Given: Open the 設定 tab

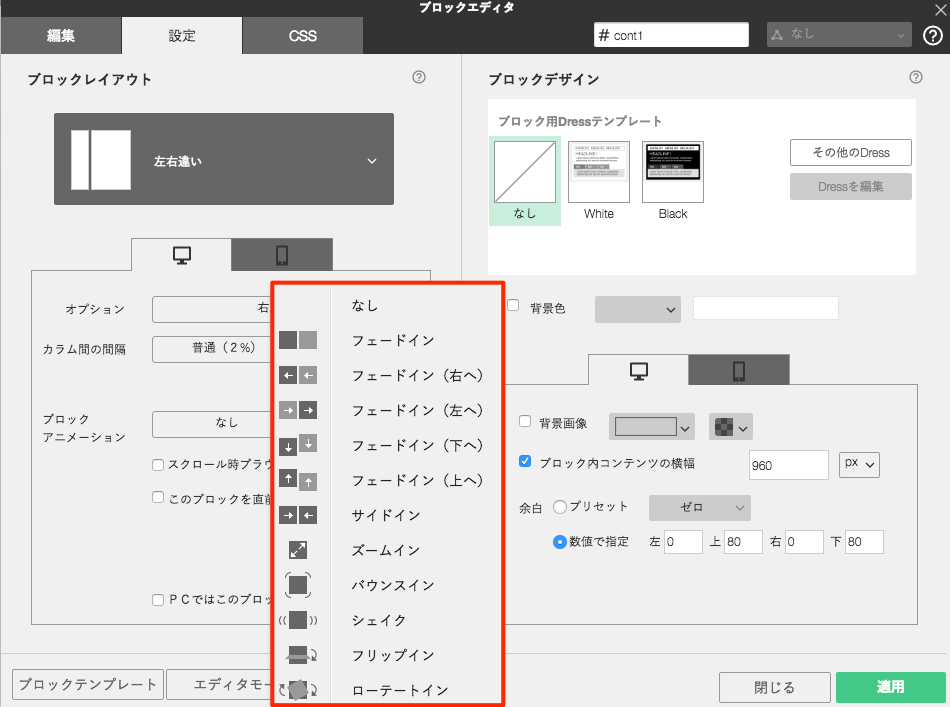Looking at the screenshot, I should [x=182, y=36].
